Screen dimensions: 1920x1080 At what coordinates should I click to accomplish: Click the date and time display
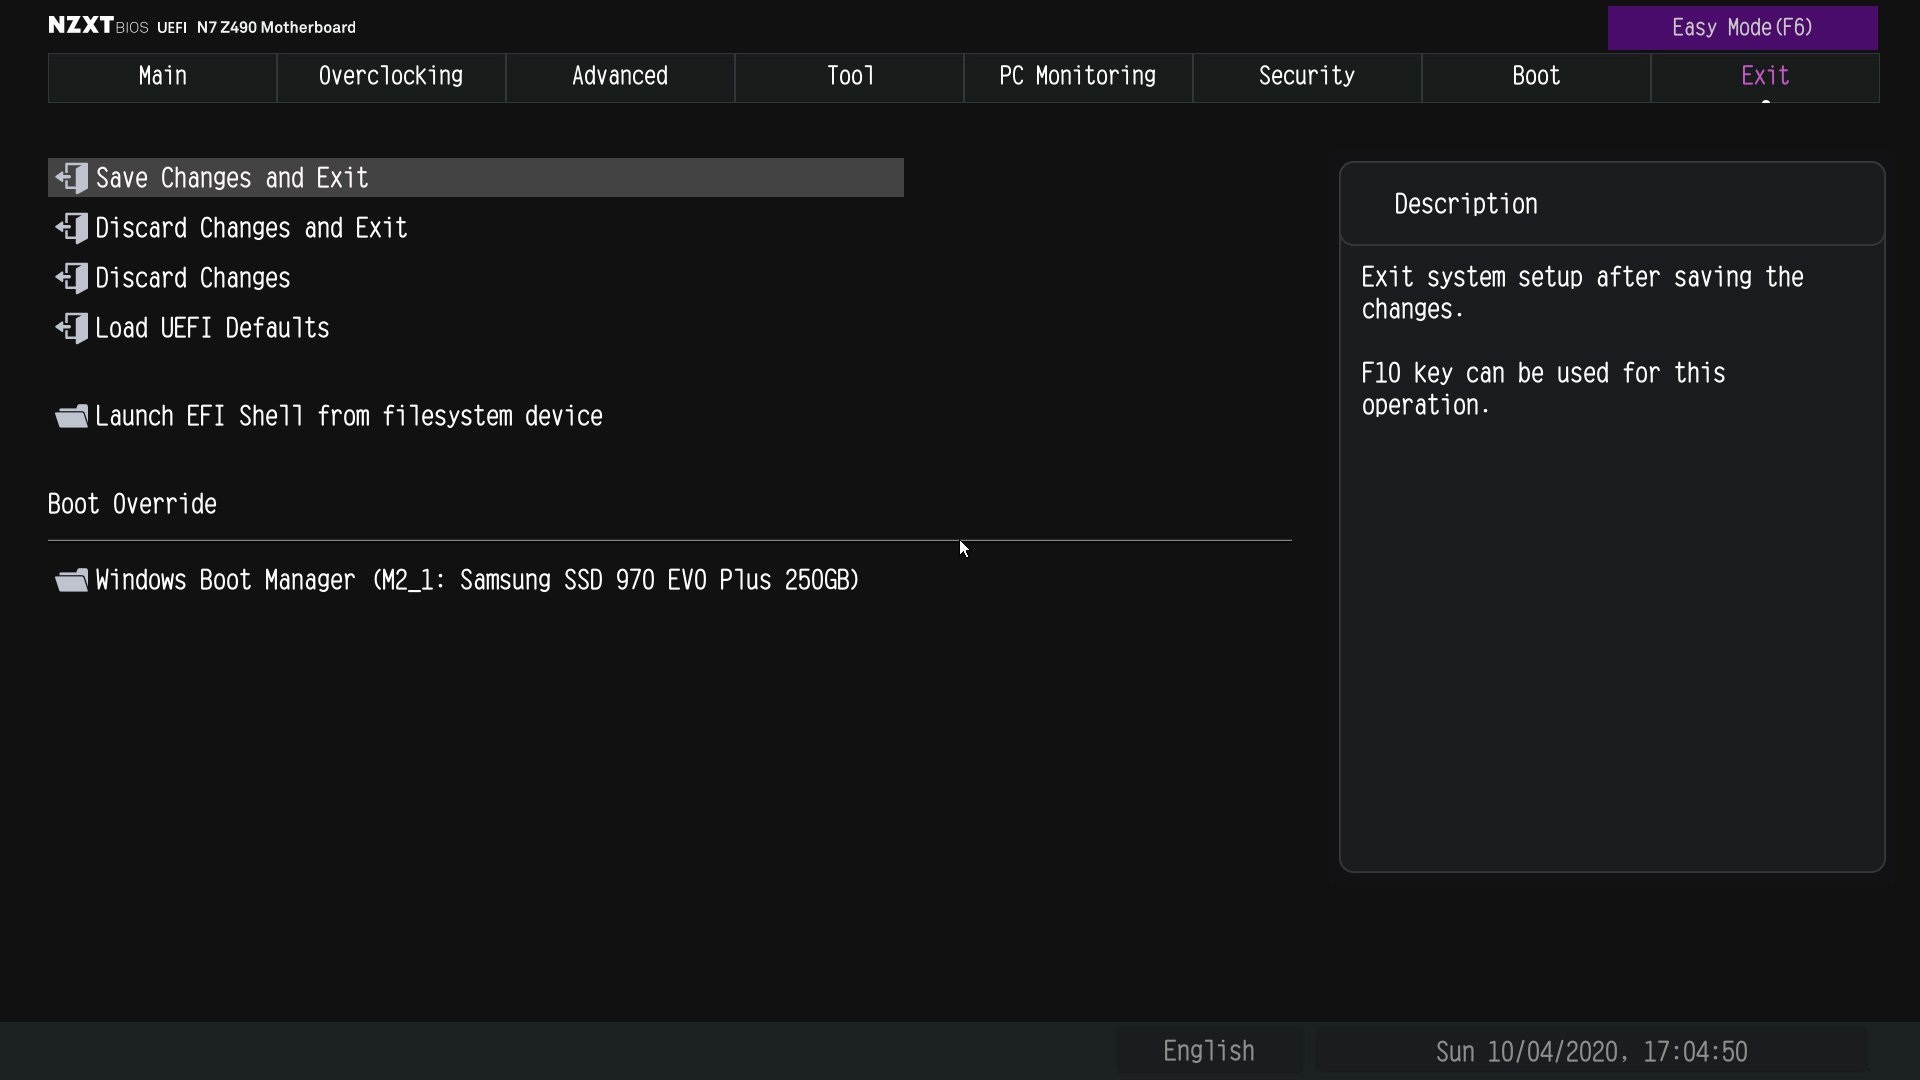click(1591, 1052)
